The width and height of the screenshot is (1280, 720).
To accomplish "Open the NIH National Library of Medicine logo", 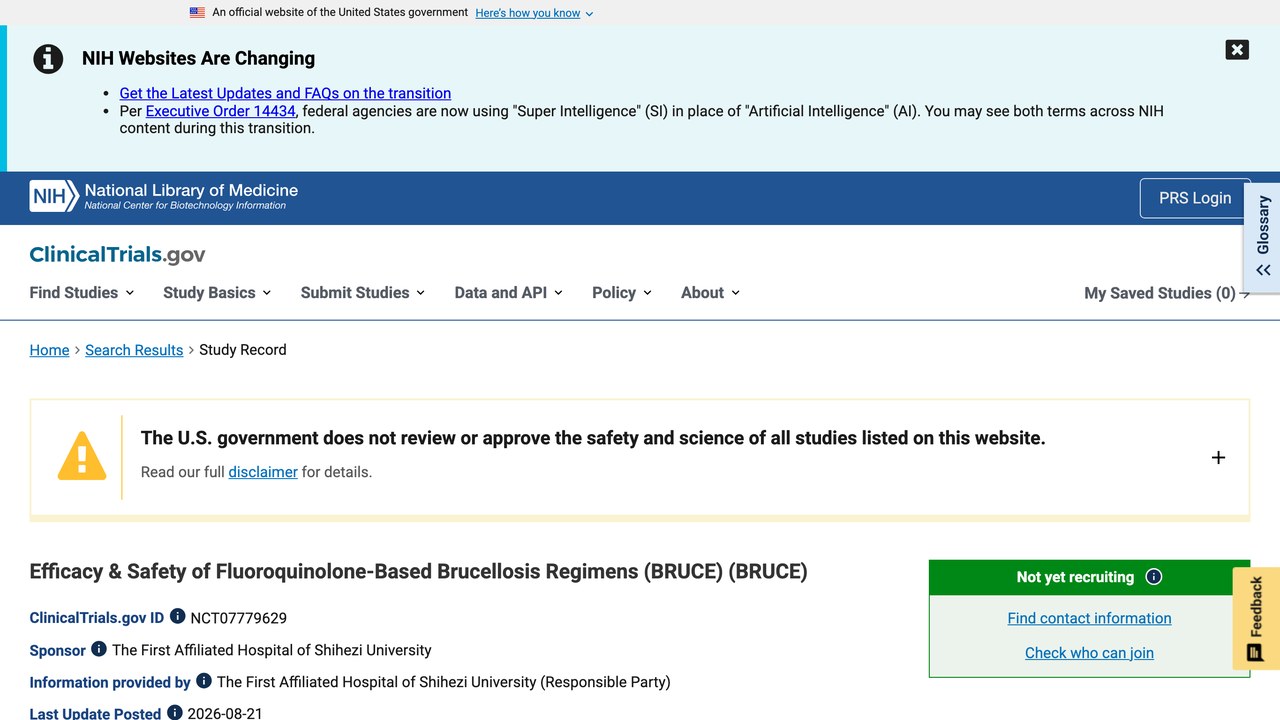I will point(164,196).
